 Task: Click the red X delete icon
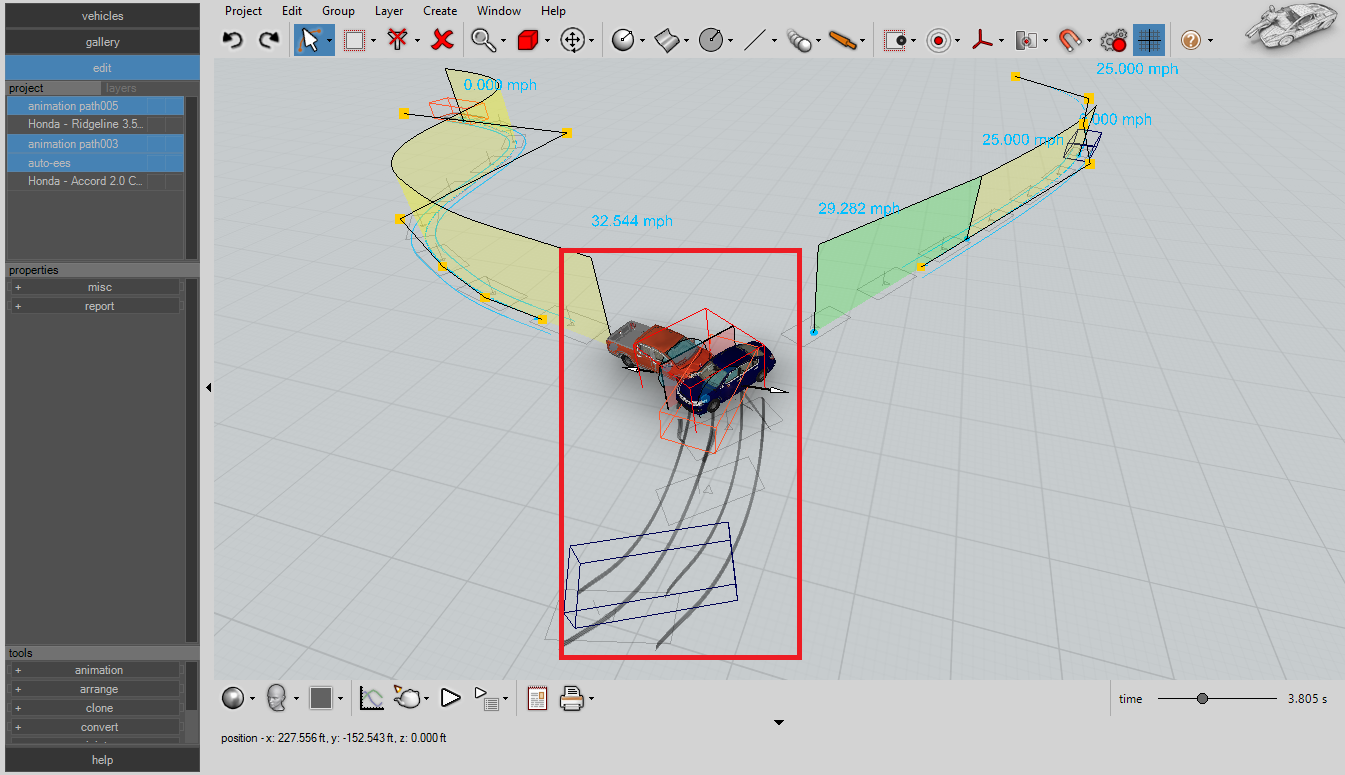point(443,40)
